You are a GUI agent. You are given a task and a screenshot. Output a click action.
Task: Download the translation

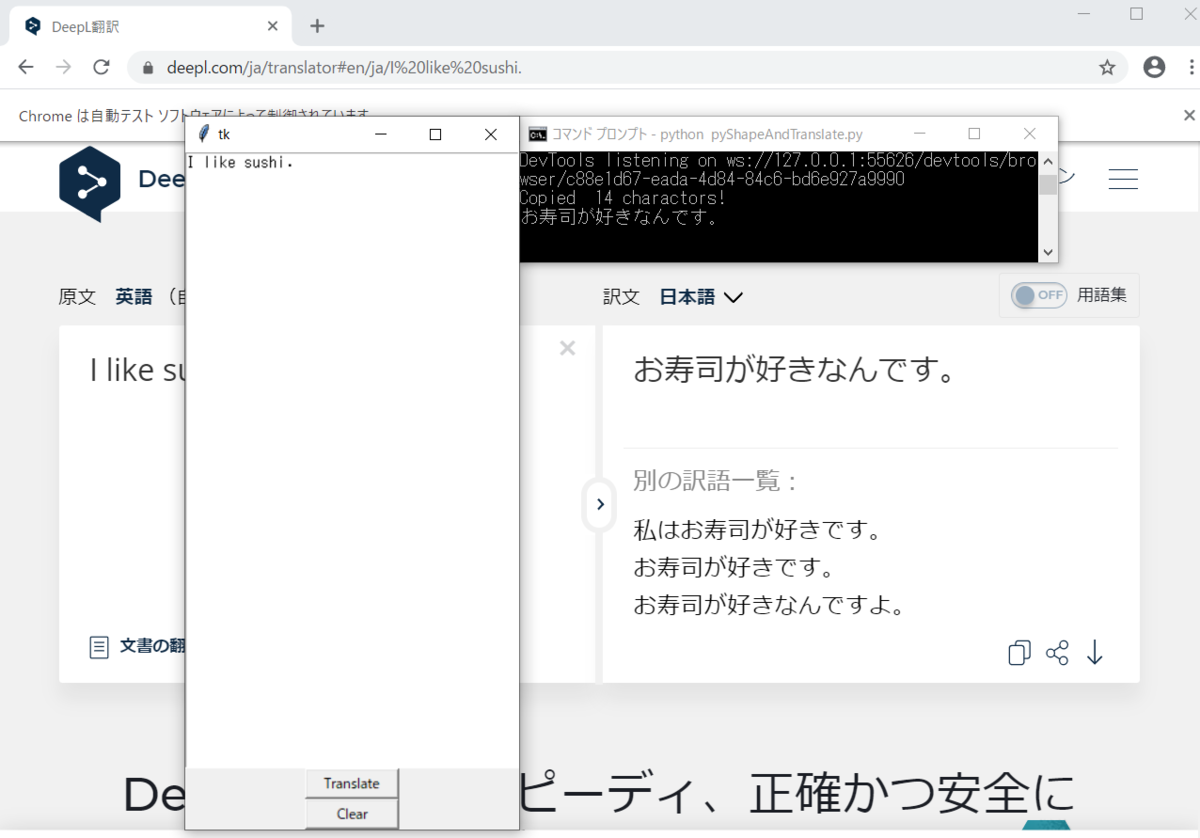tap(1094, 652)
